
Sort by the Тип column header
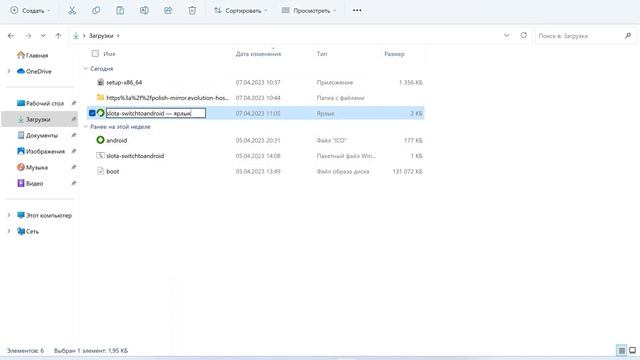[322, 54]
